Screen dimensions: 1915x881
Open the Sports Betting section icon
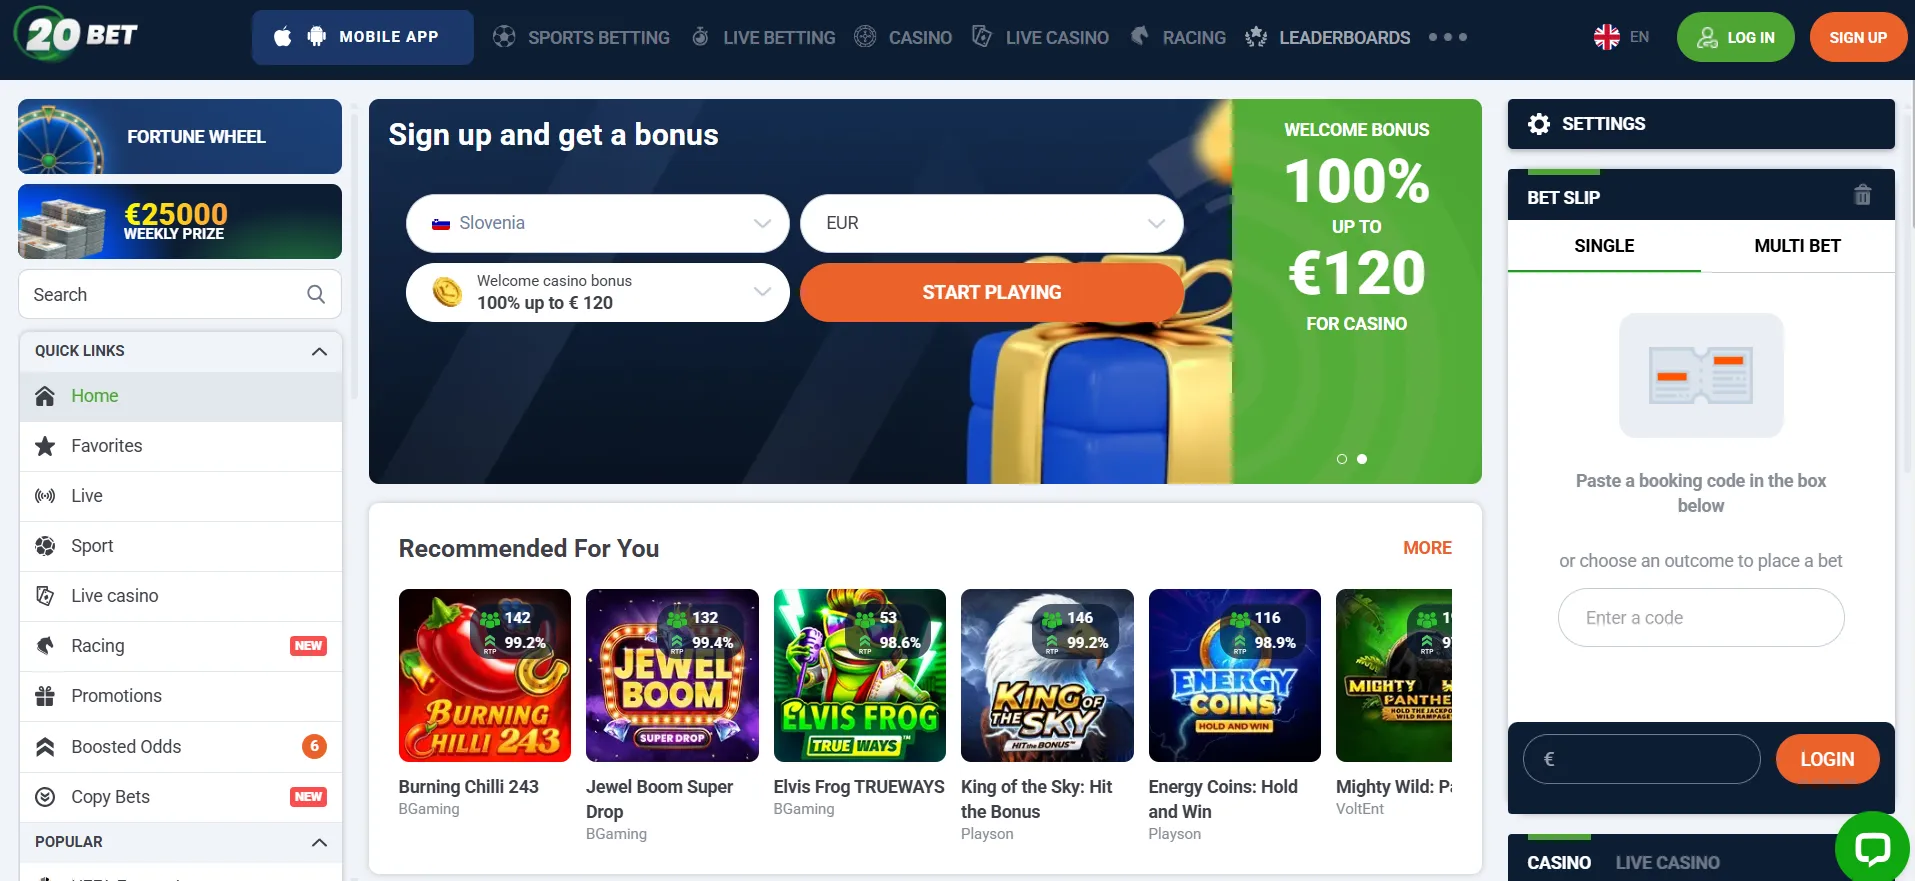502,37
